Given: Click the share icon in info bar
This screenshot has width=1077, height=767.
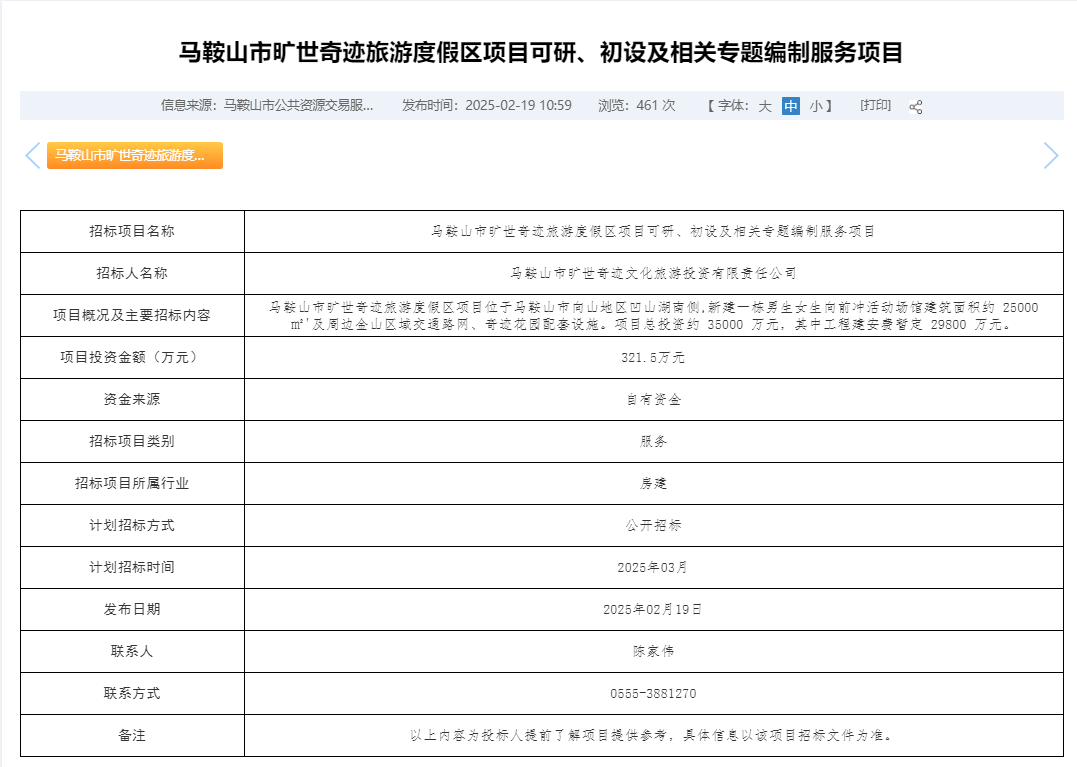Looking at the screenshot, I should pyautogui.click(x=916, y=106).
